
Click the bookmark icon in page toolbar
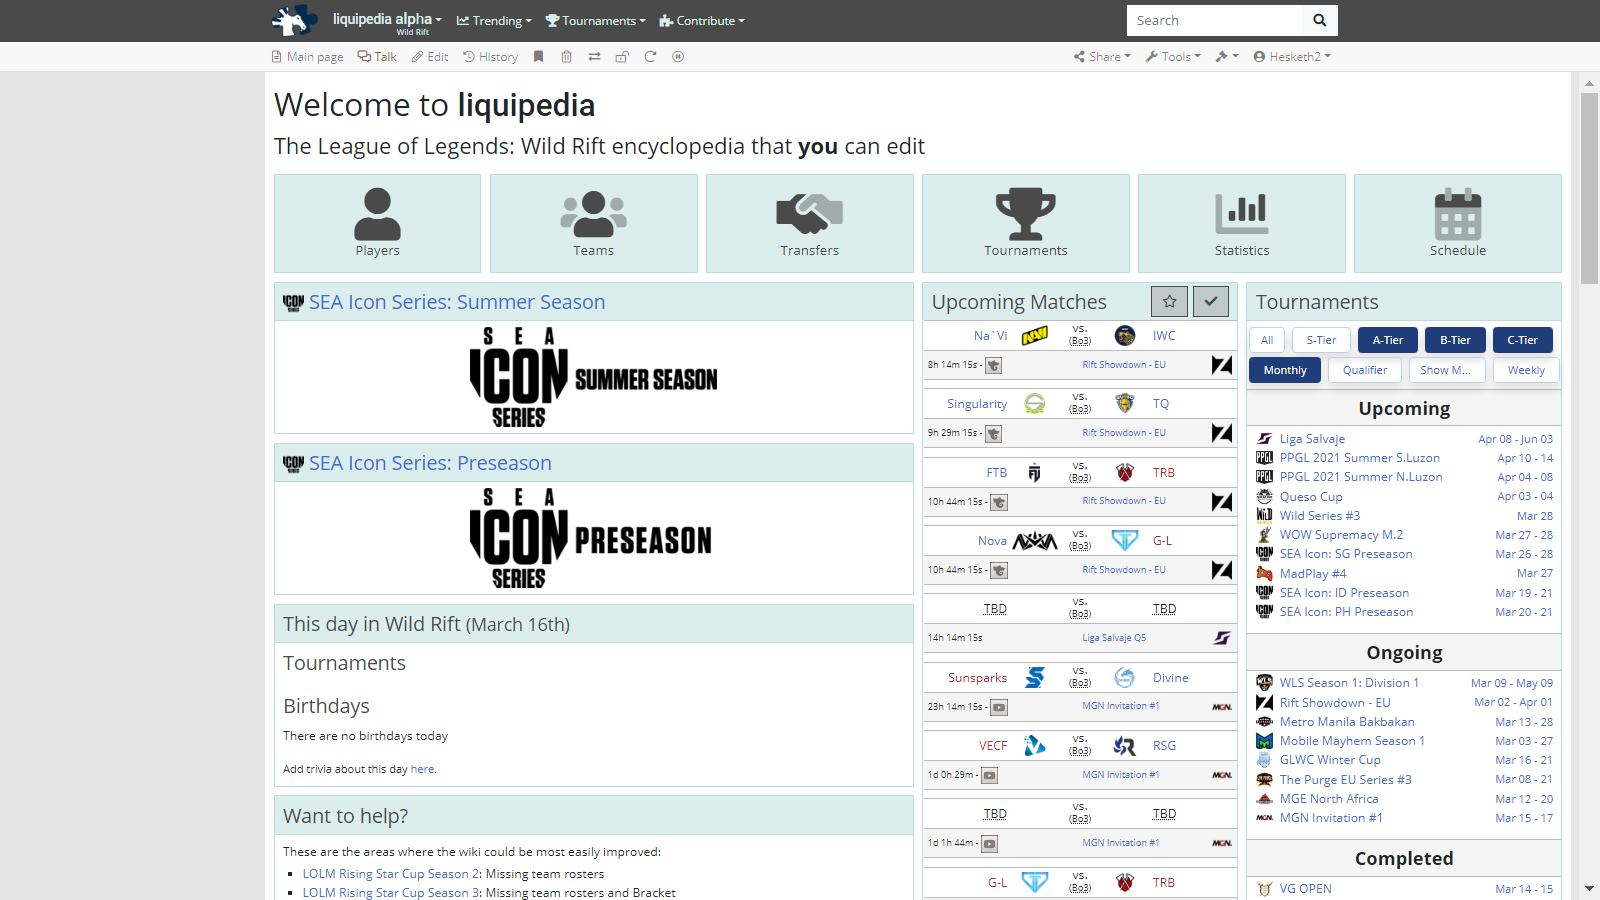click(538, 57)
